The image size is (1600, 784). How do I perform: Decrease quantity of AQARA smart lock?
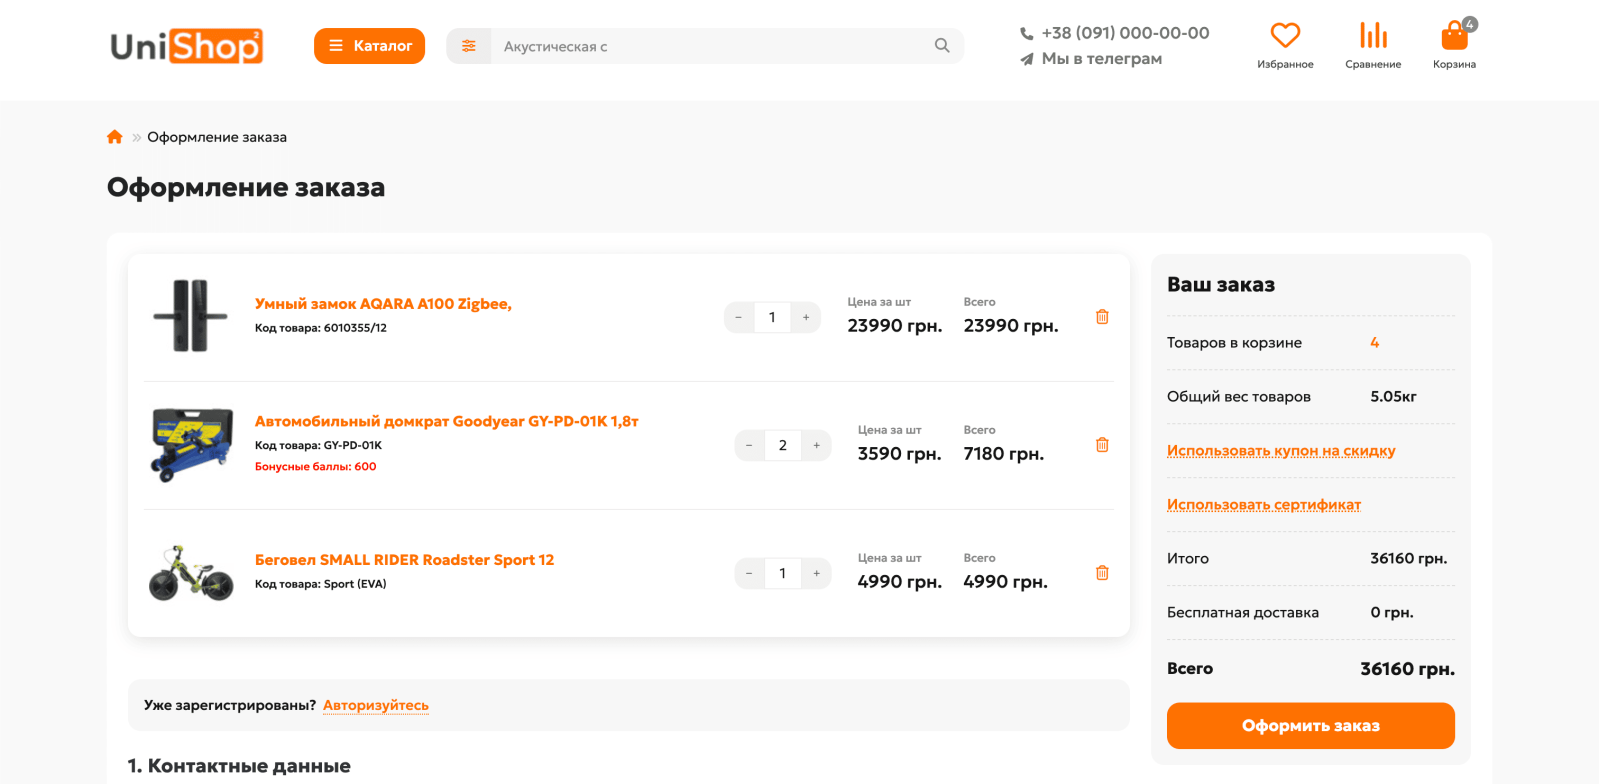[x=739, y=317]
